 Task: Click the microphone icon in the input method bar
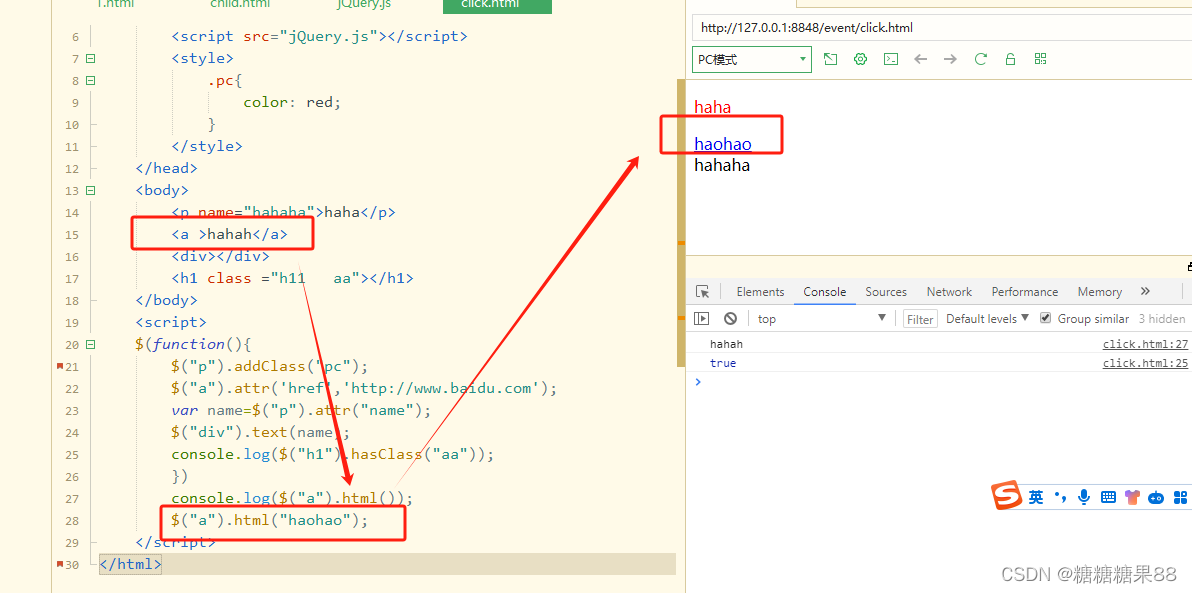tap(1084, 496)
